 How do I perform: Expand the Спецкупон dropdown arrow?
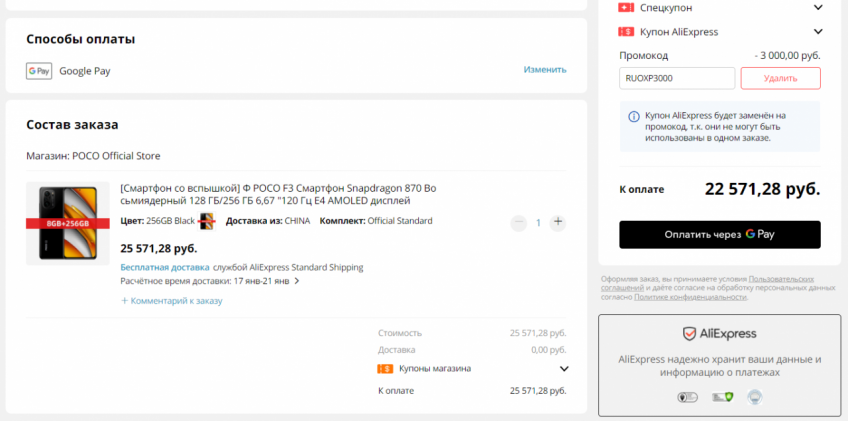[818, 7]
